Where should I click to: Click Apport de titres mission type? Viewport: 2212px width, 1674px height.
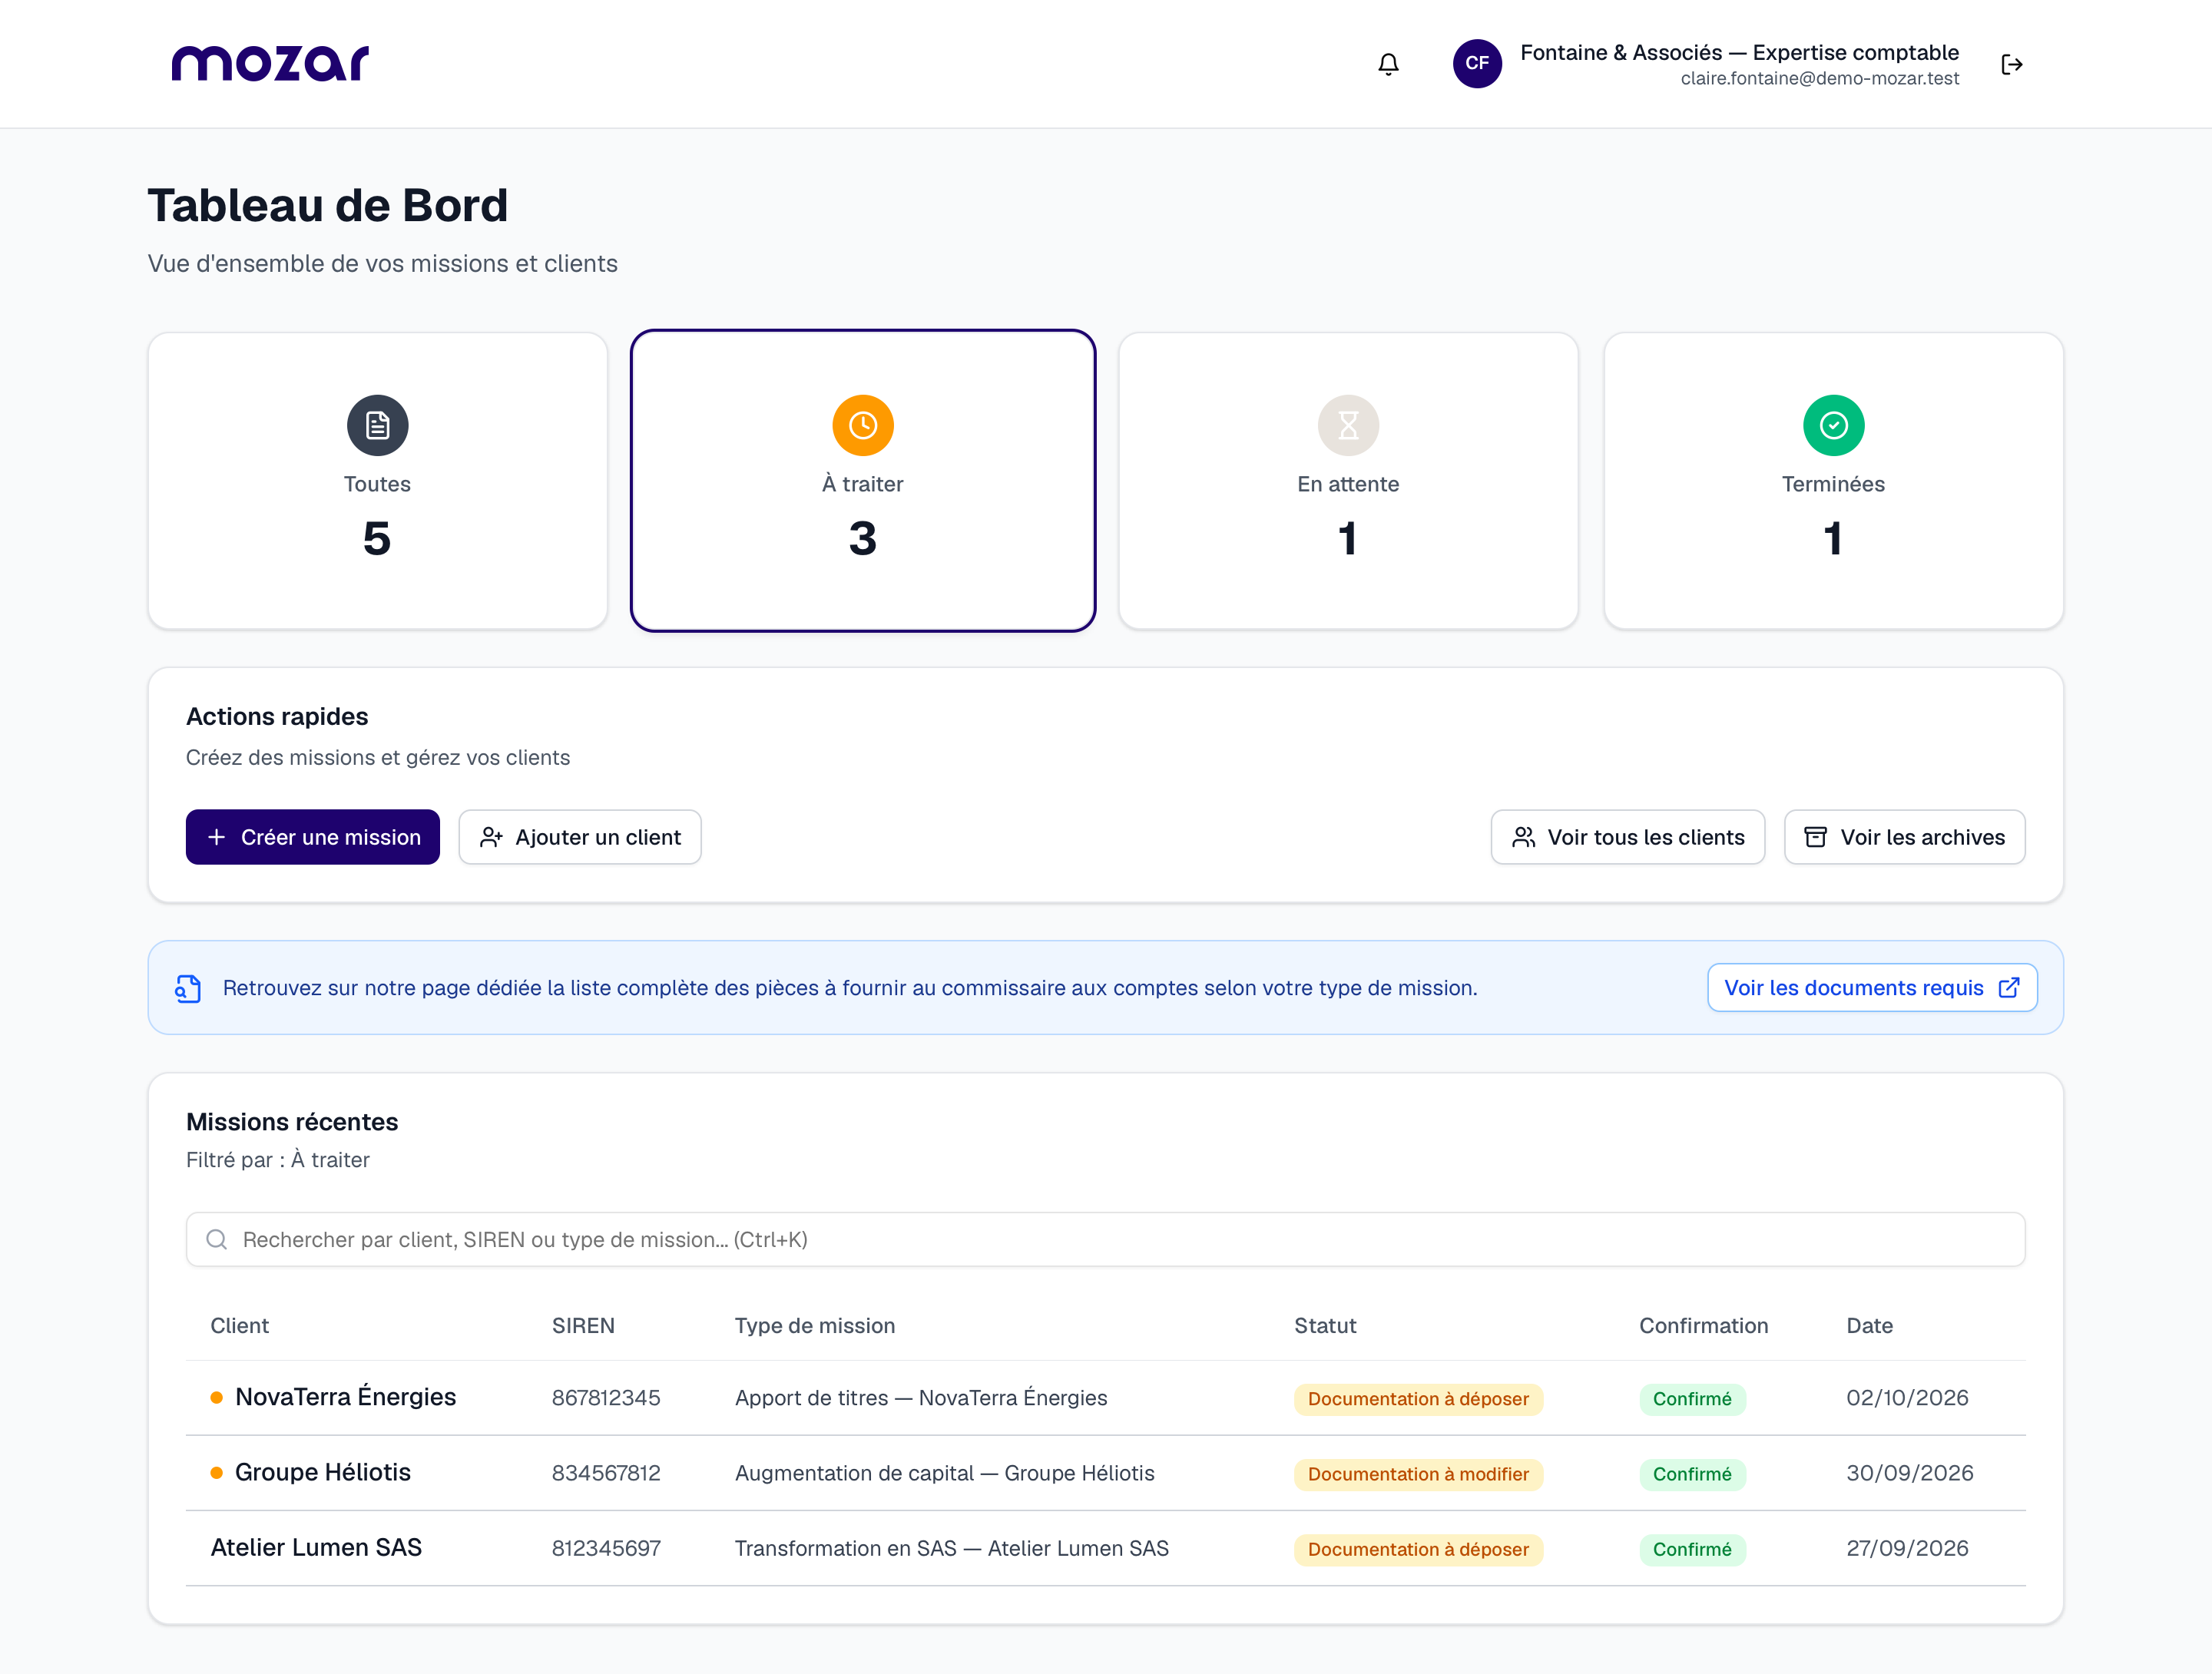(x=921, y=1398)
